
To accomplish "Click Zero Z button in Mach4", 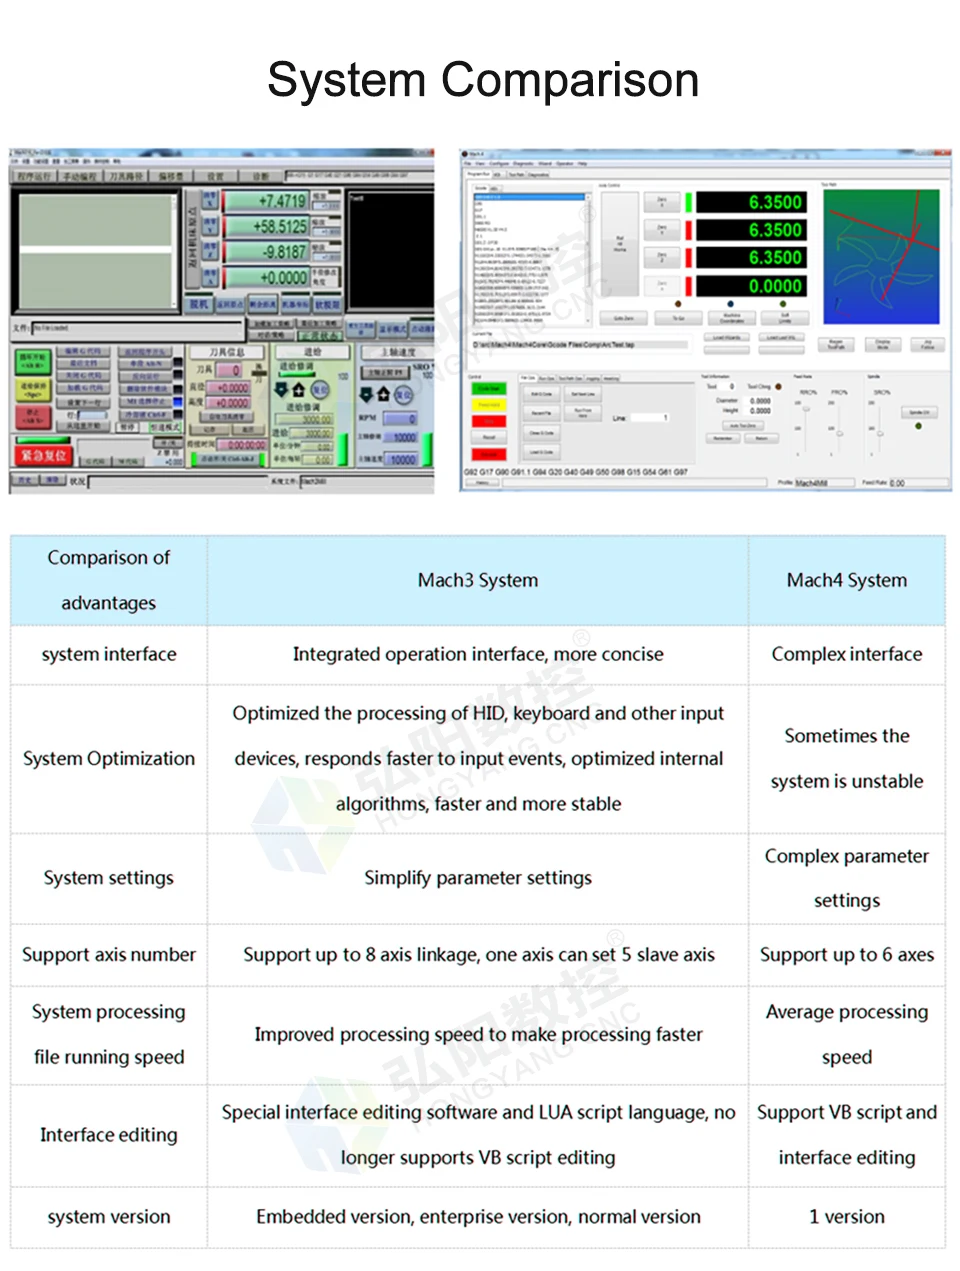I will [662, 257].
